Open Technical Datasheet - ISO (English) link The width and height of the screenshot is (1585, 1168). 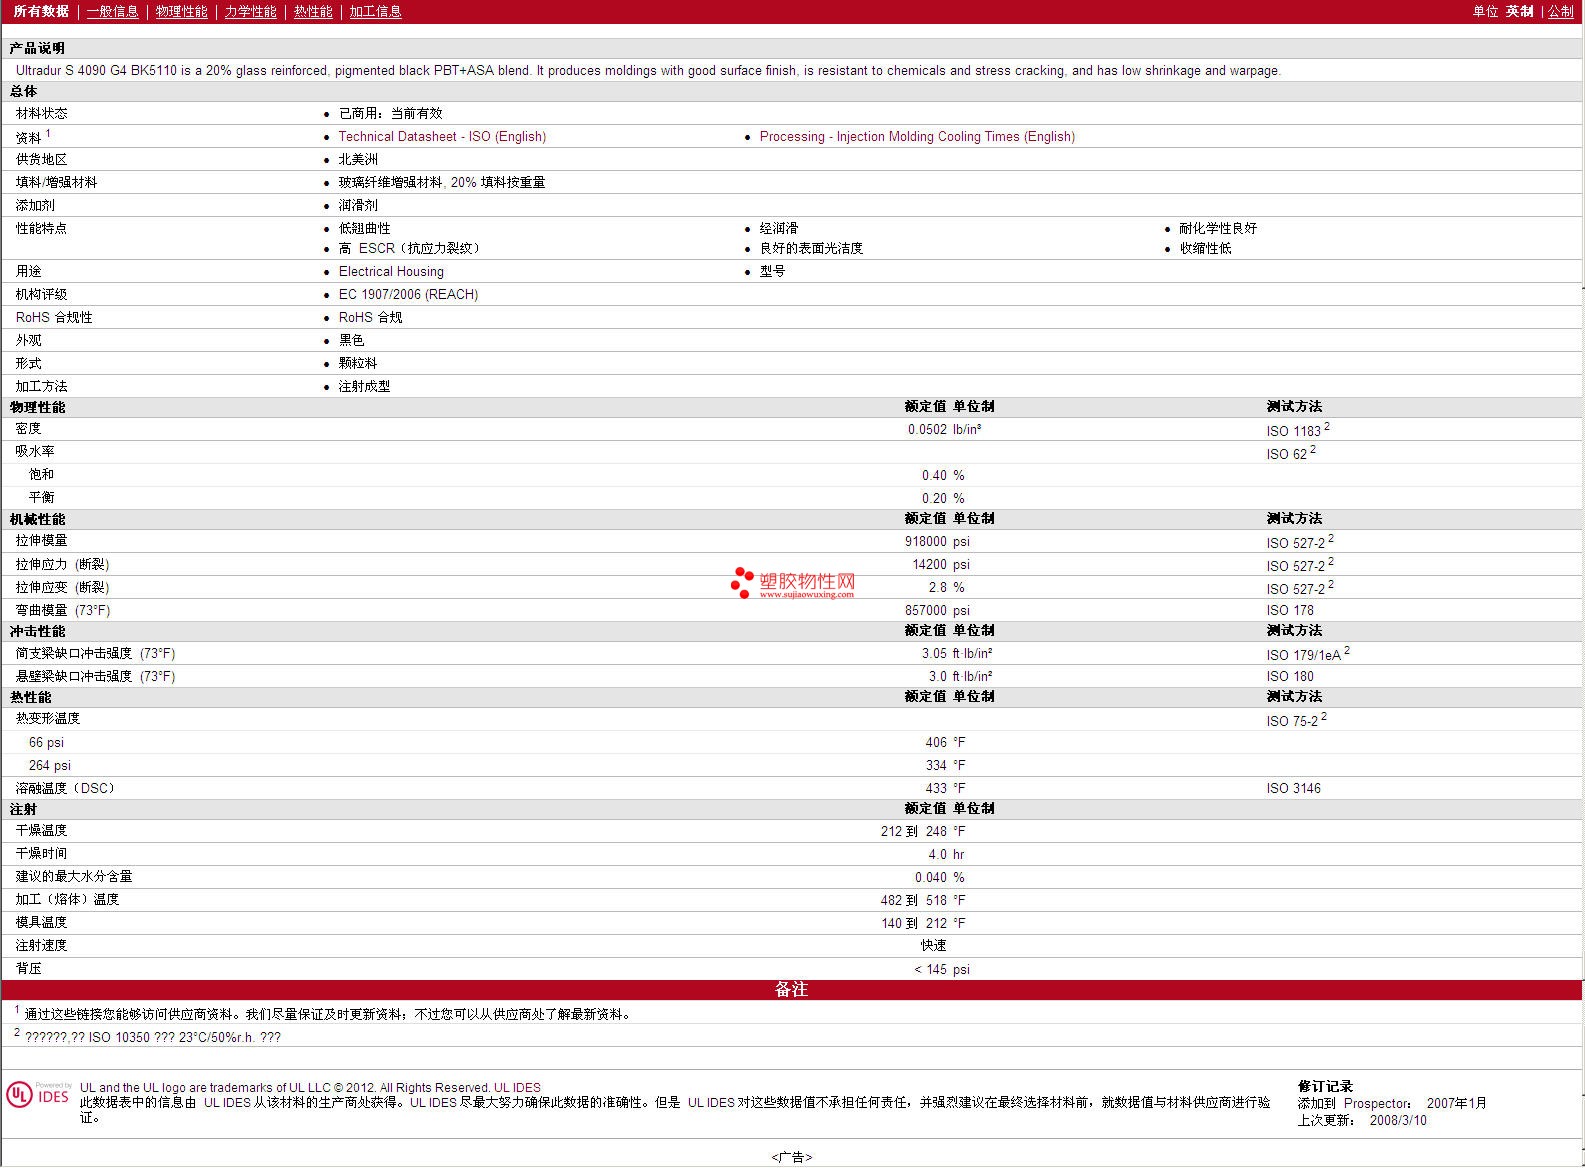tap(442, 137)
